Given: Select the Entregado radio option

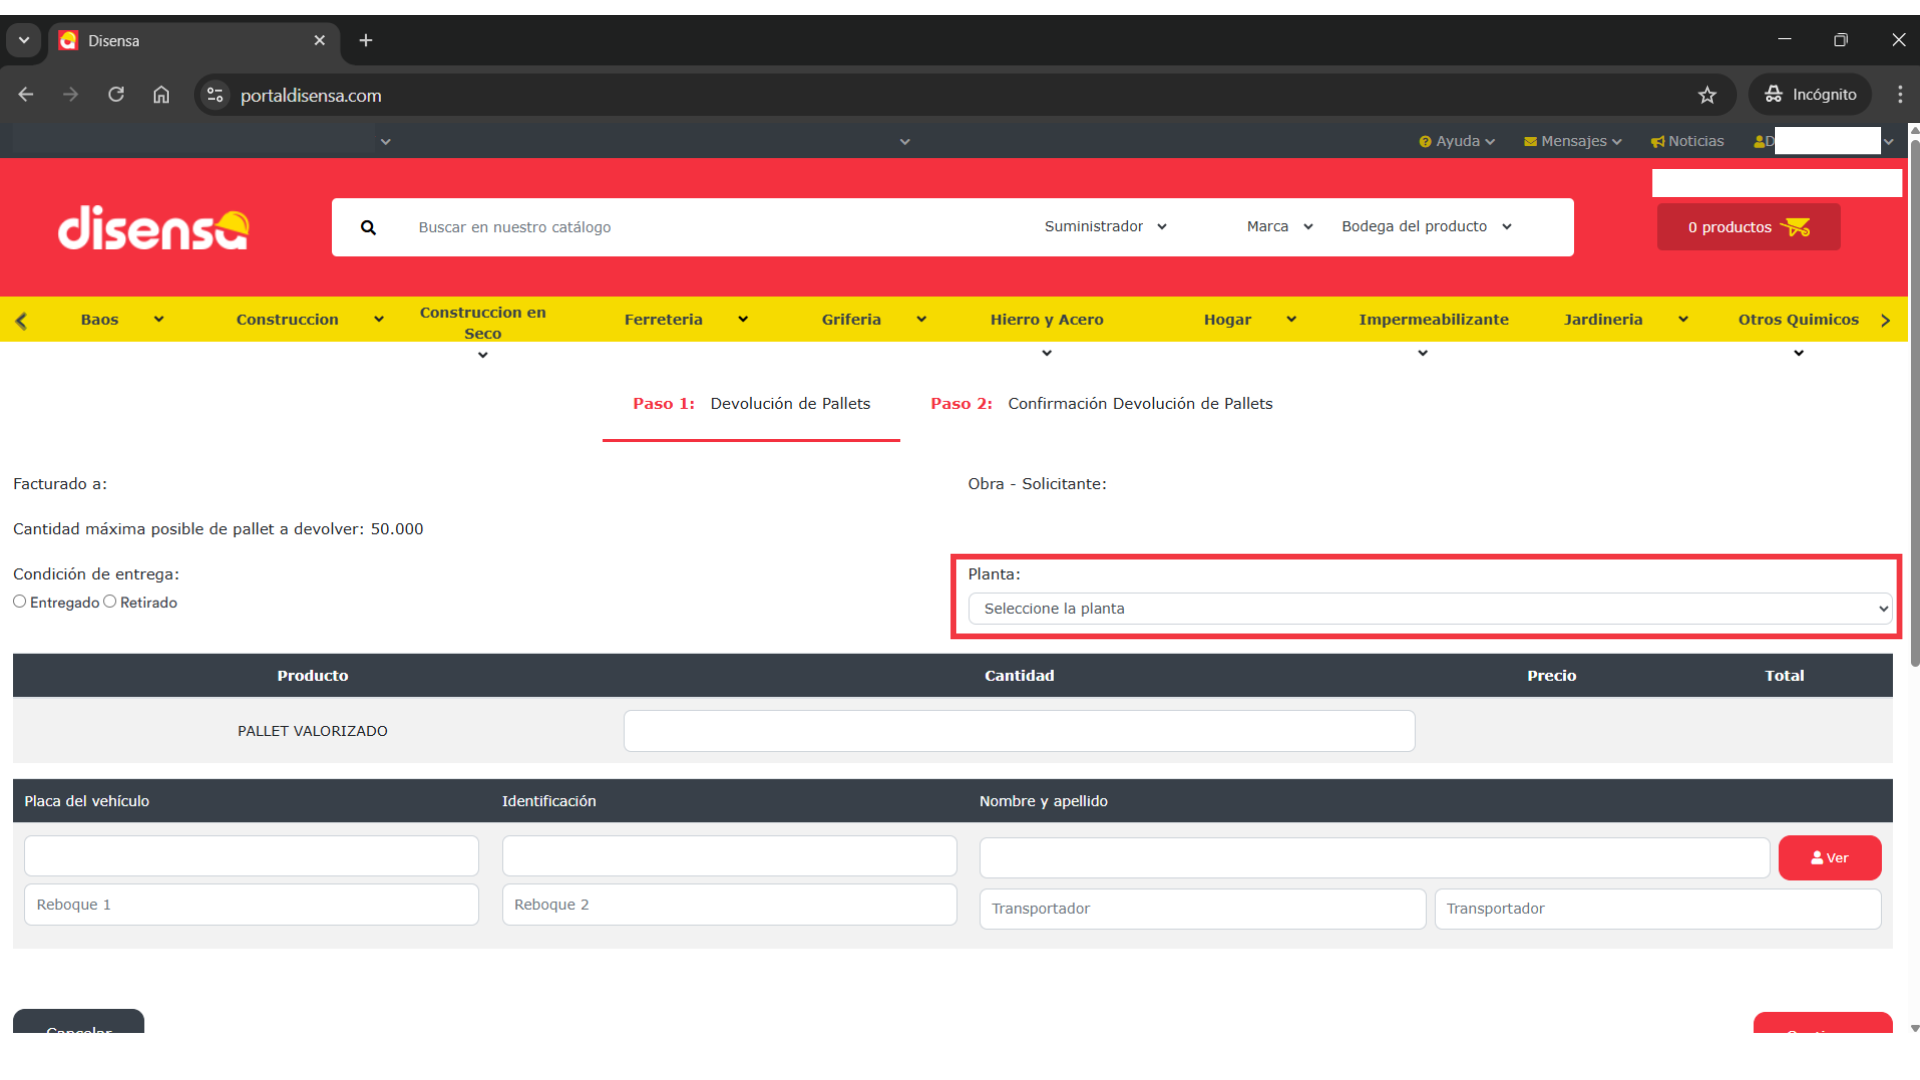Looking at the screenshot, I should [20, 602].
